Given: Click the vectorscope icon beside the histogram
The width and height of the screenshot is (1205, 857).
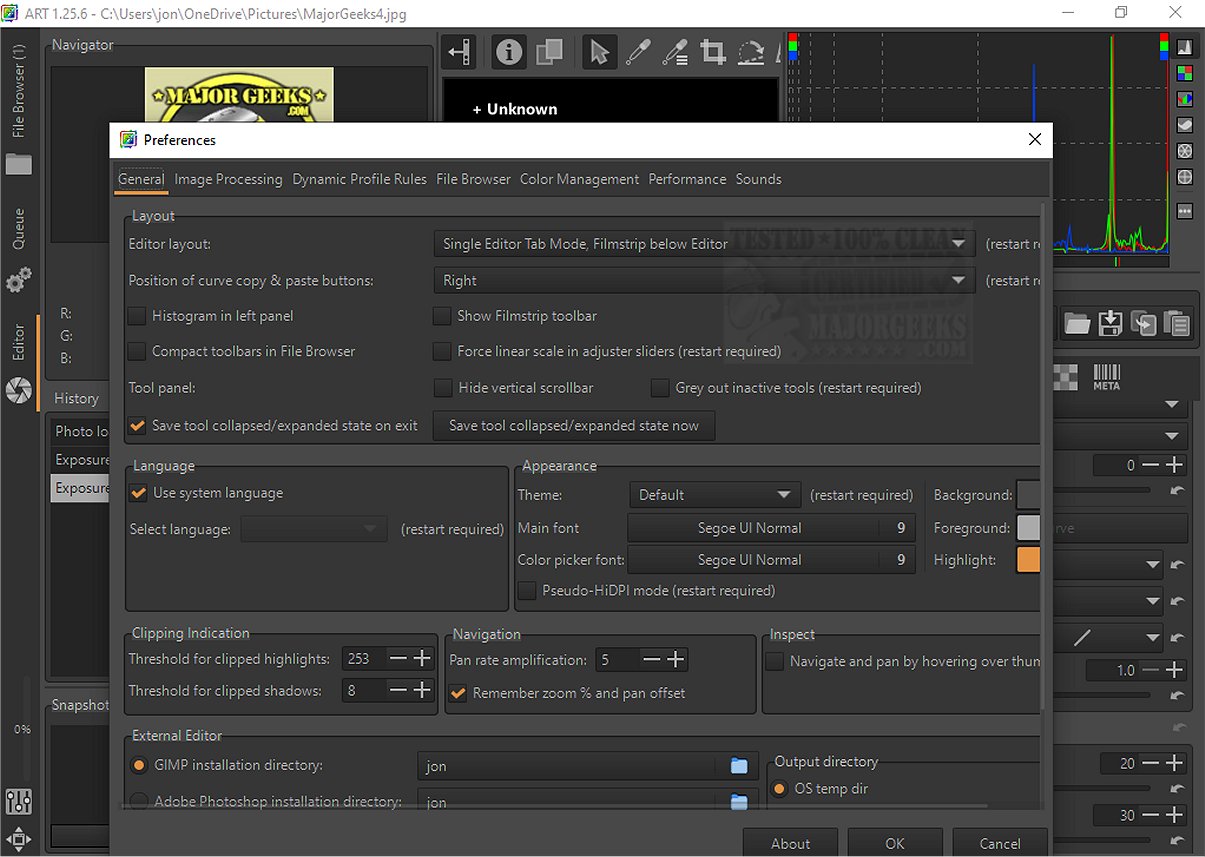Looking at the screenshot, I should tap(1185, 151).
